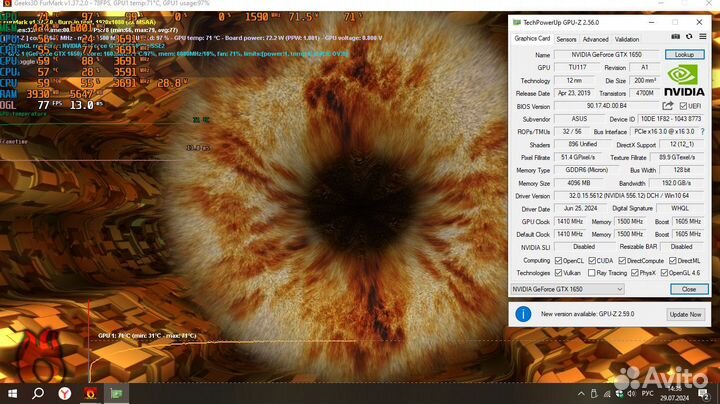Viewport: 720px width, 404px height.
Task: Open Yandex Browser from taskbar
Action: [64, 393]
